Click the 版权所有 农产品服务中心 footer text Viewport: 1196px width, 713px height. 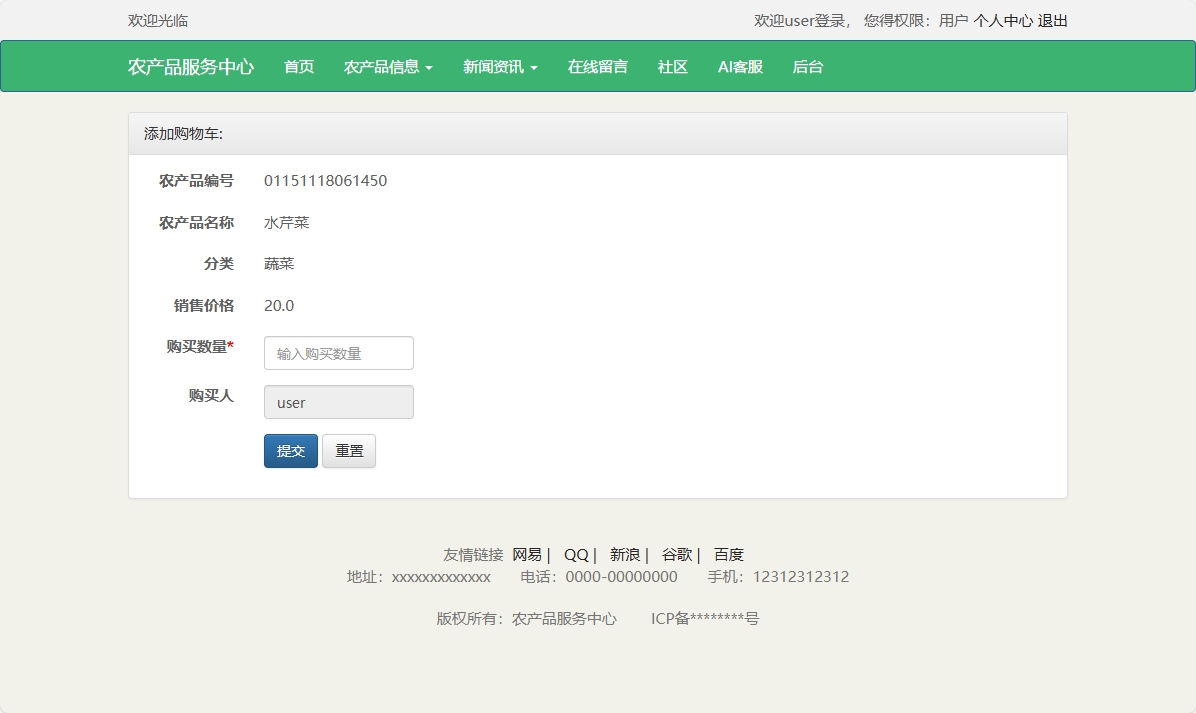[525, 618]
